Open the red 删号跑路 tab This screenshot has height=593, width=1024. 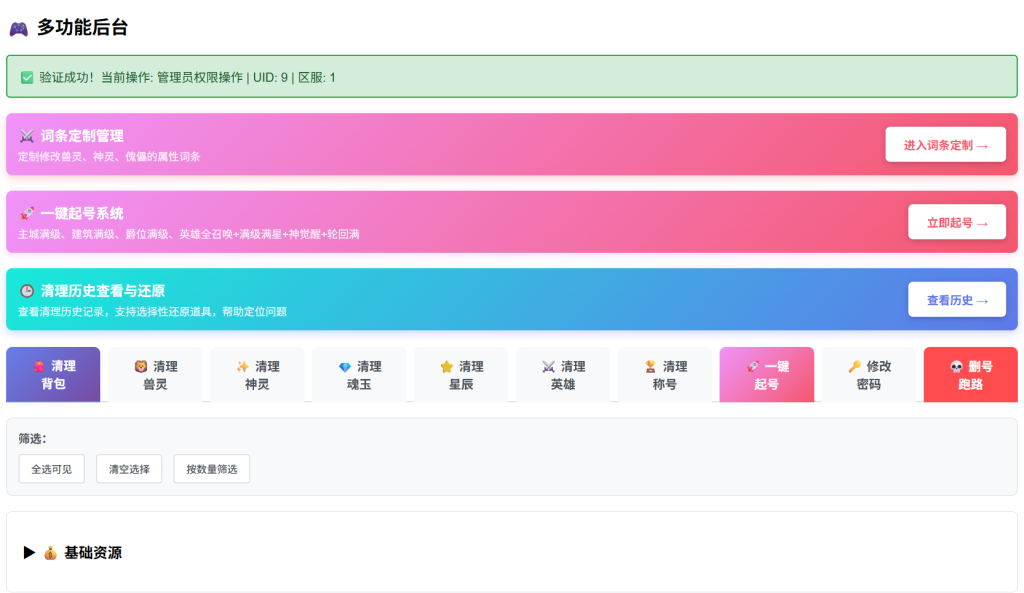(x=970, y=375)
